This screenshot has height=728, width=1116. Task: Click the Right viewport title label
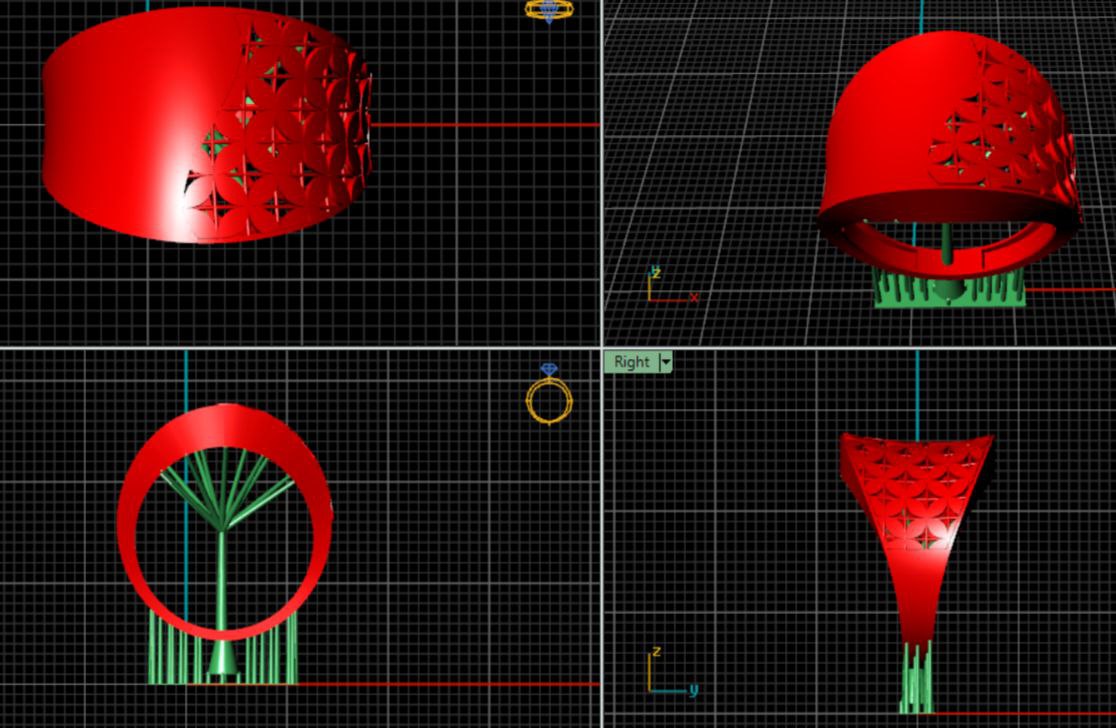[631, 362]
